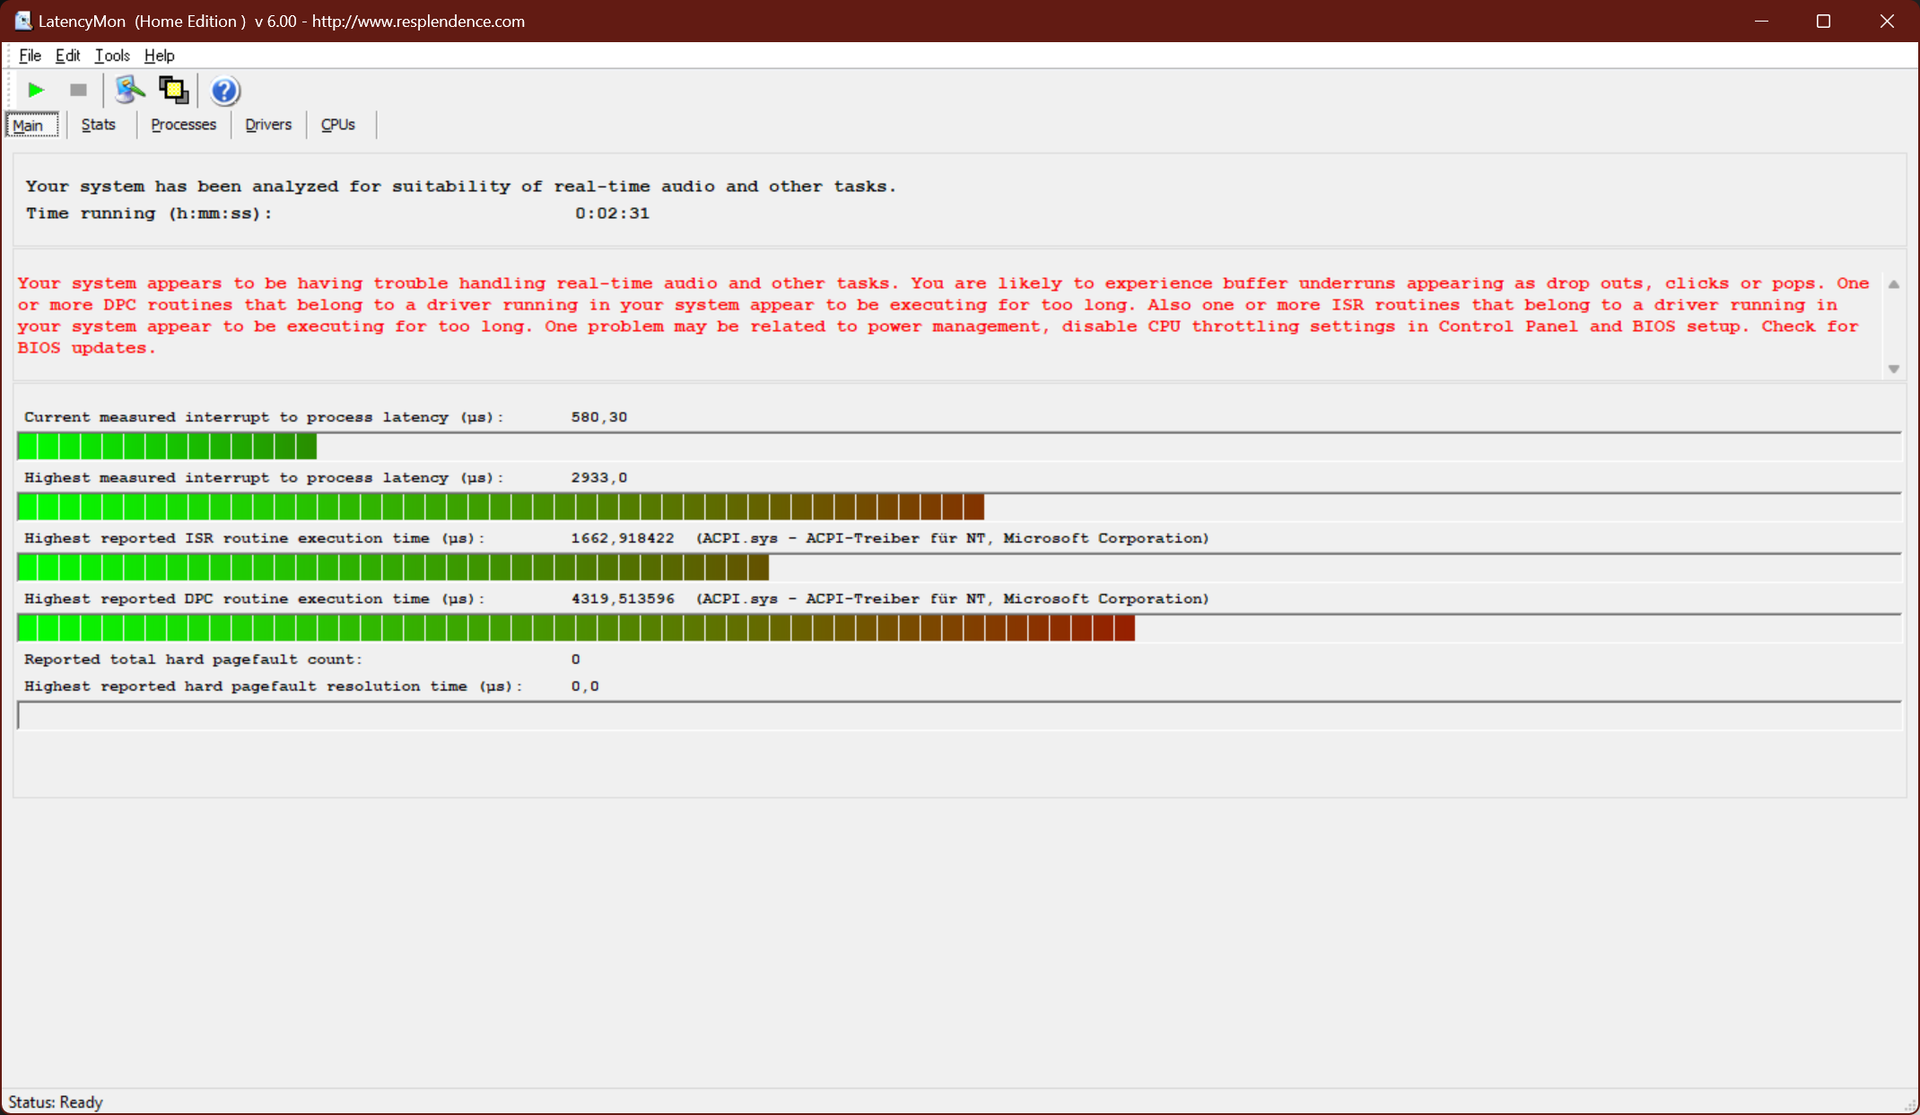The height and width of the screenshot is (1115, 1920).
Task: Open help via the blue question mark
Action: click(225, 91)
